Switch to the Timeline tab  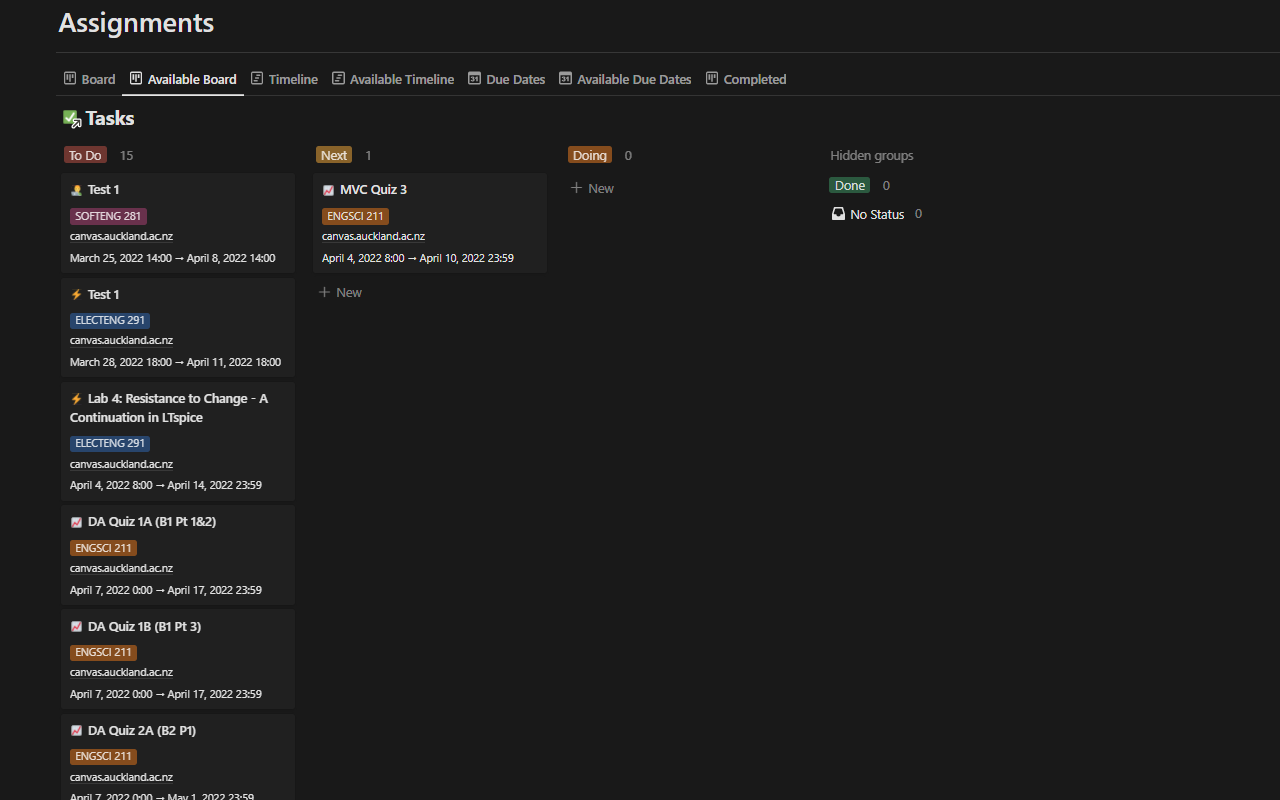(284, 79)
